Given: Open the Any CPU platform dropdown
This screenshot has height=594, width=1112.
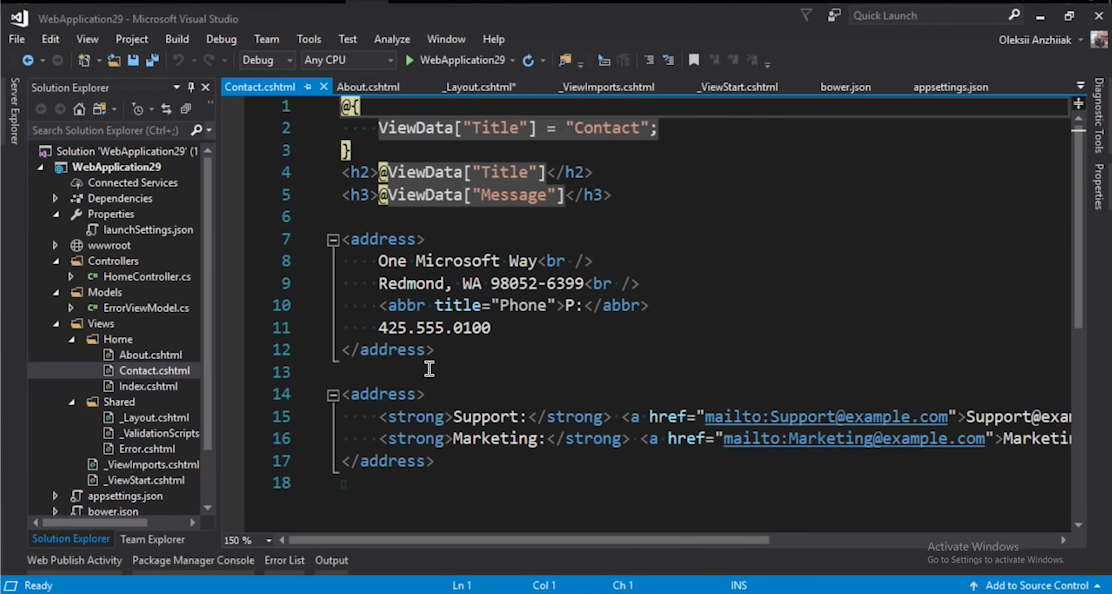Looking at the screenshot, I should tap(348, 61).
